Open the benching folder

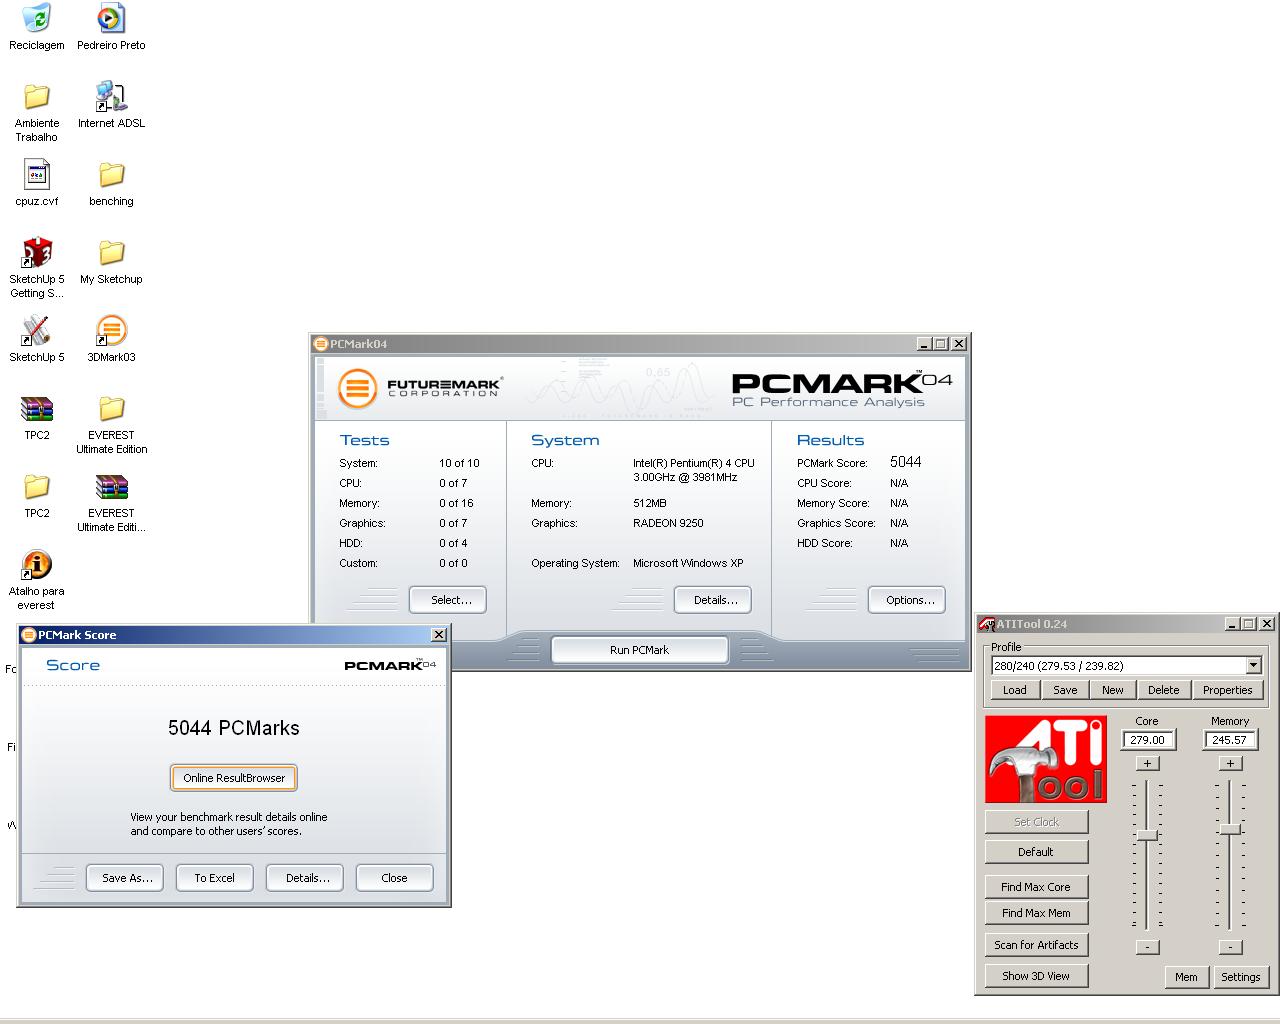tap(111, 183)
